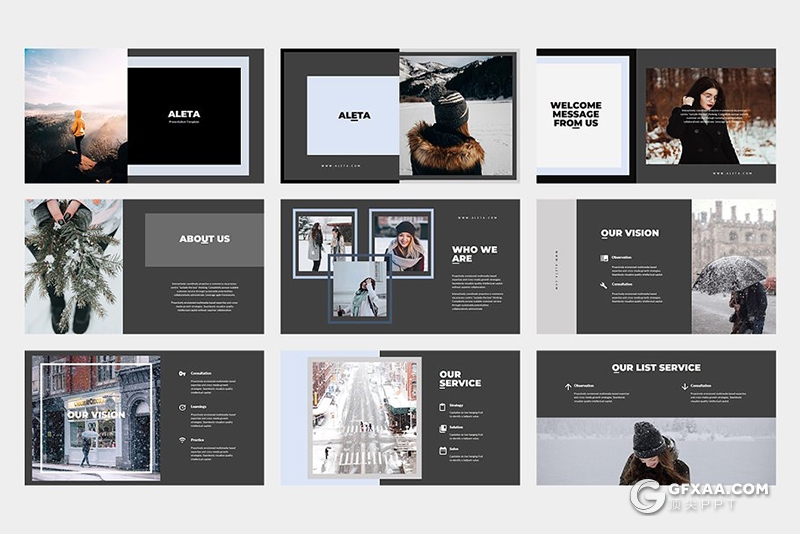Open the About Us slide
The image size is (800, 534).
144,266
